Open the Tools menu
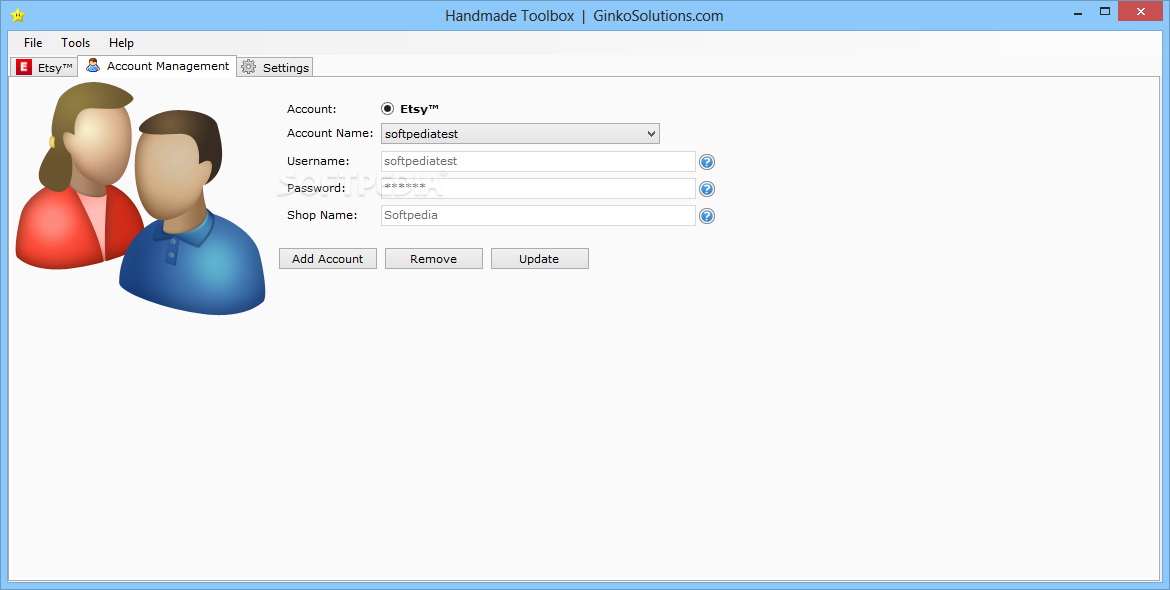This screenshot has height=590, width=1170. 75,43
